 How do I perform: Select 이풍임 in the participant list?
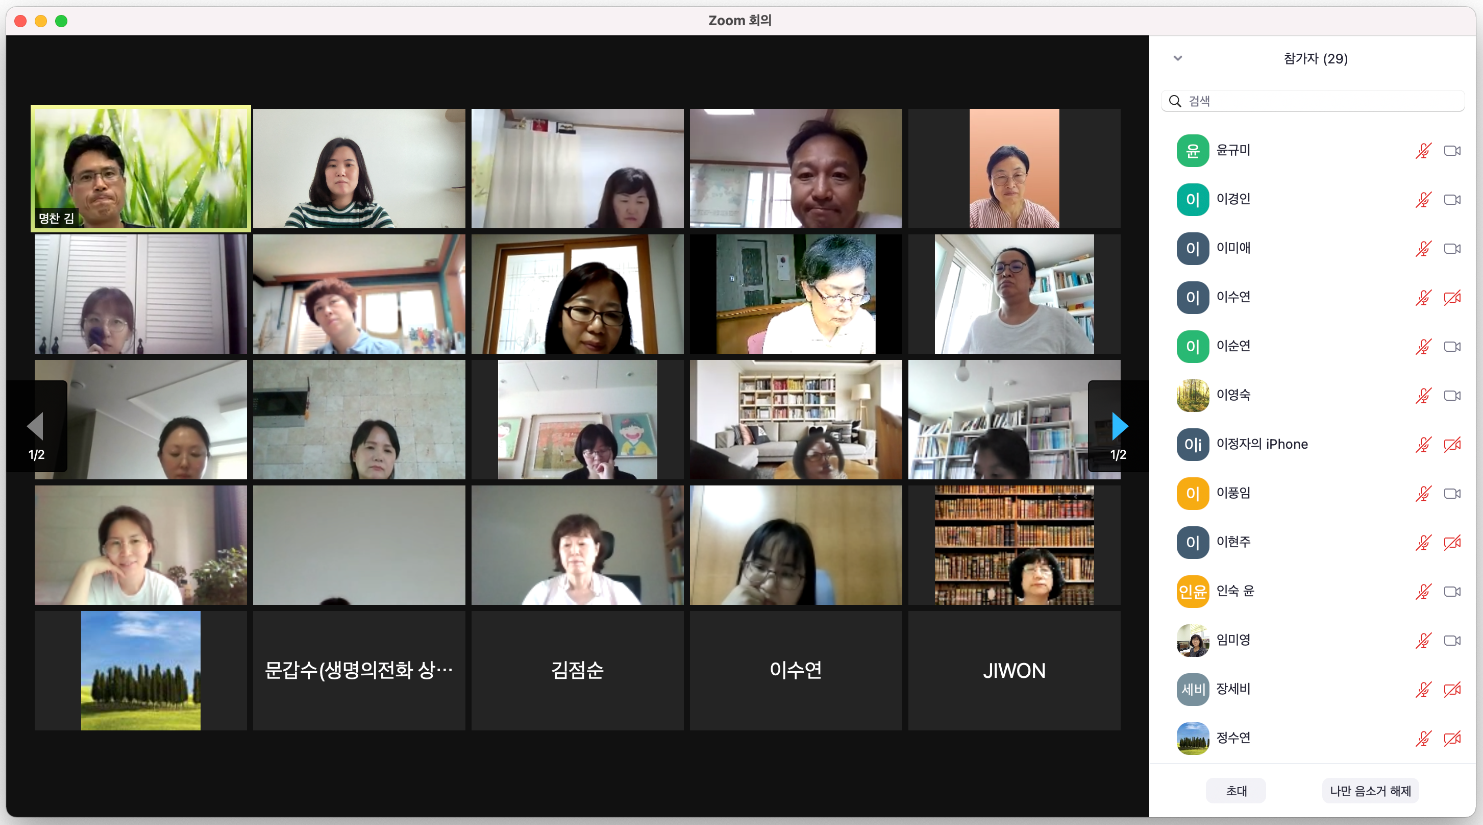pyautogui.click(x=1233, y=493)
